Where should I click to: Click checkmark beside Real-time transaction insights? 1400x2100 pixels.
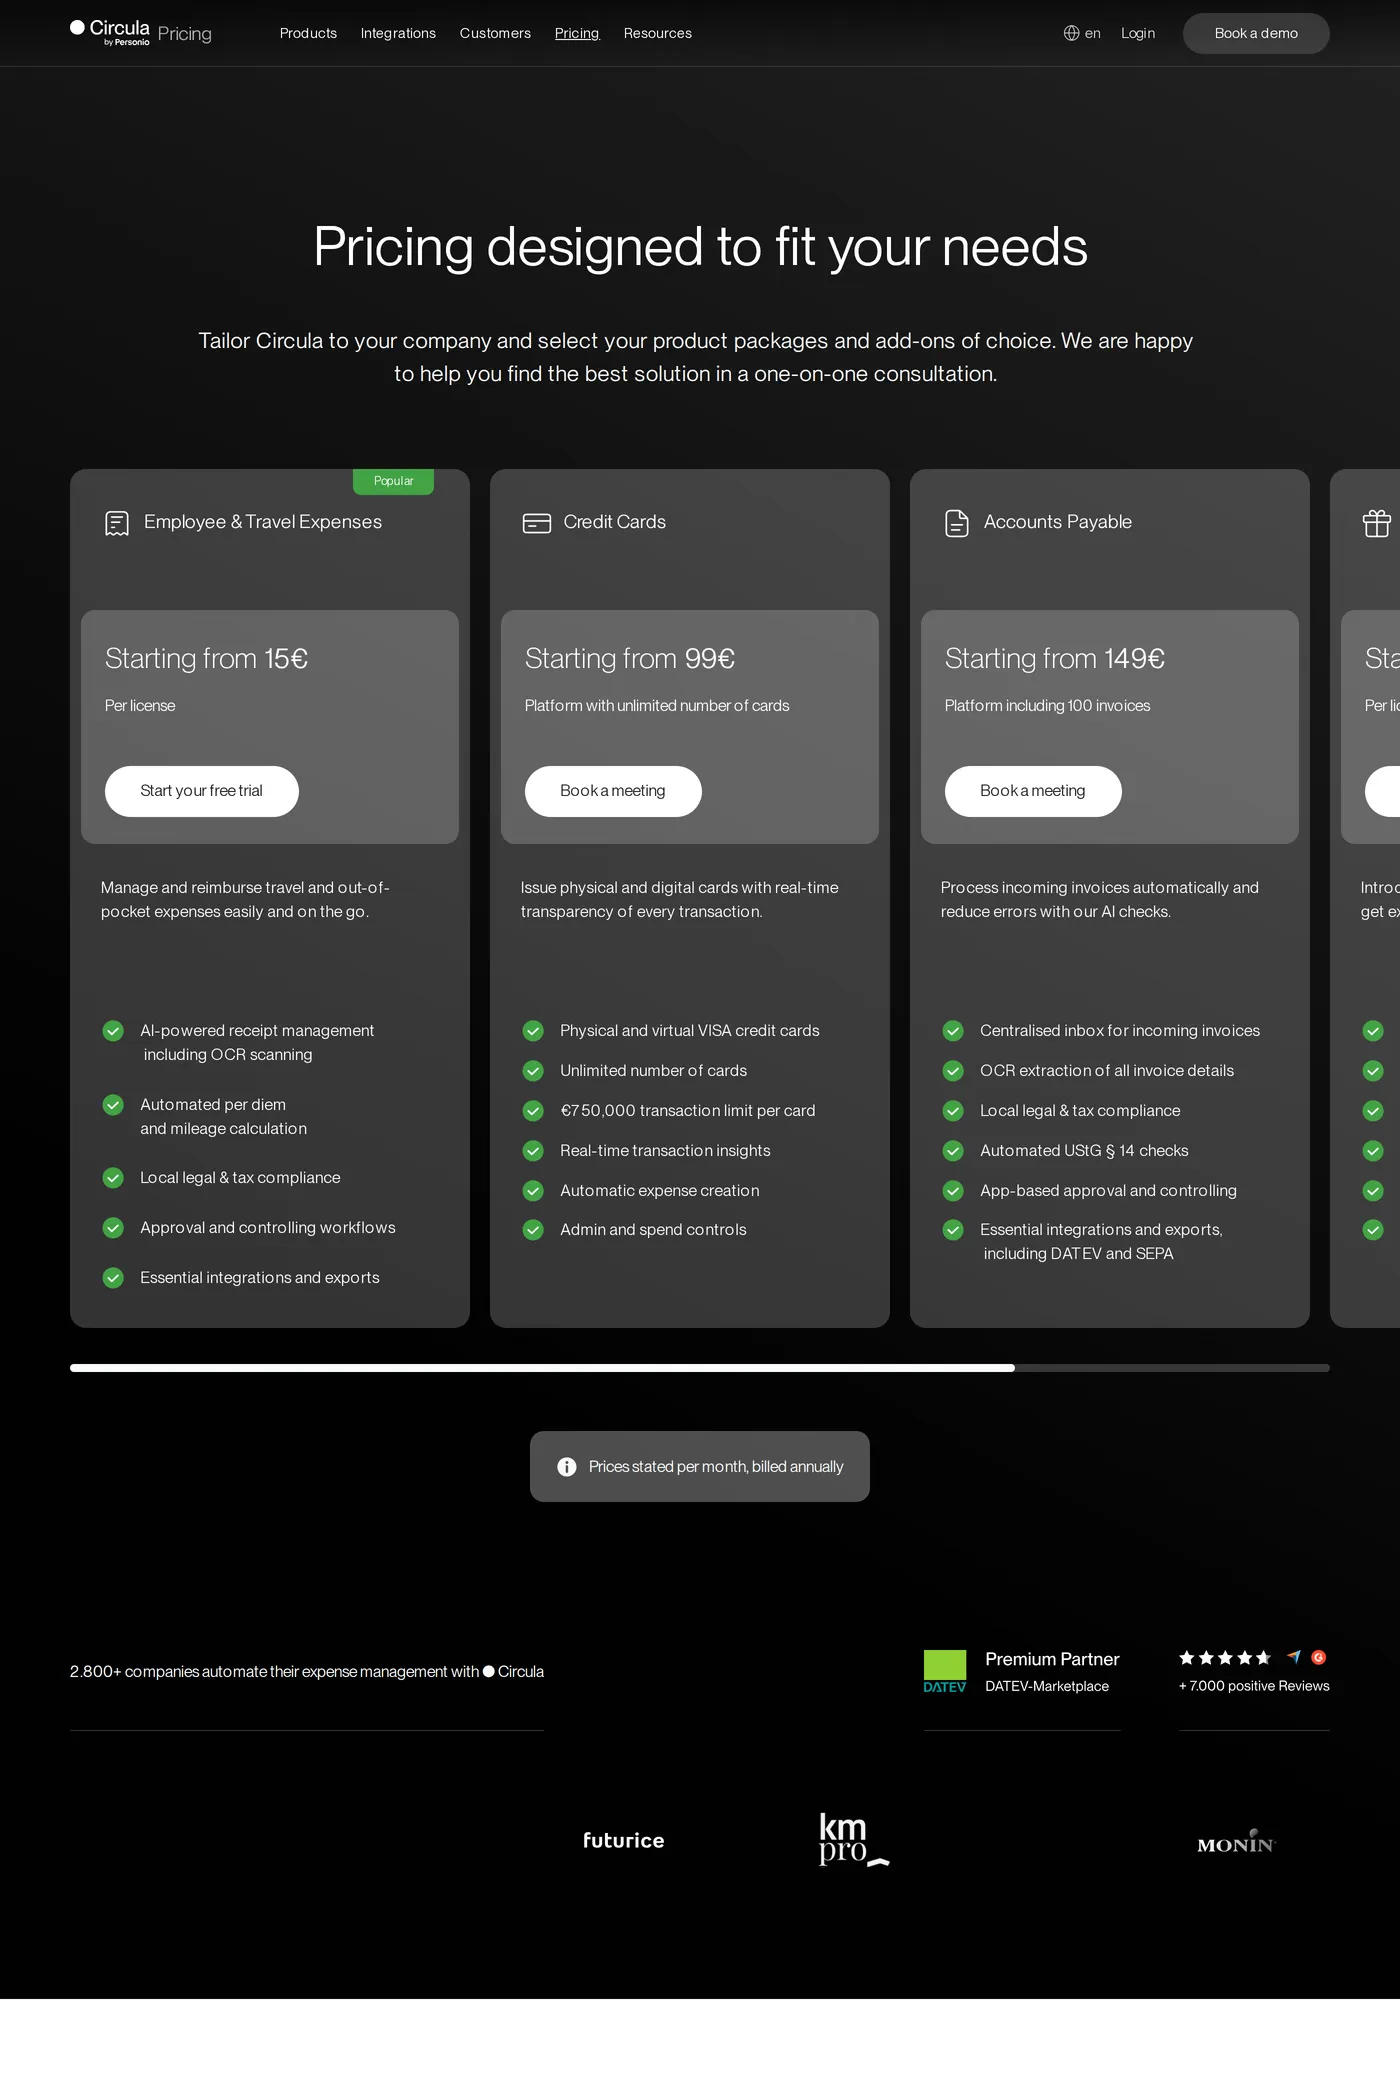point(533,1151)
